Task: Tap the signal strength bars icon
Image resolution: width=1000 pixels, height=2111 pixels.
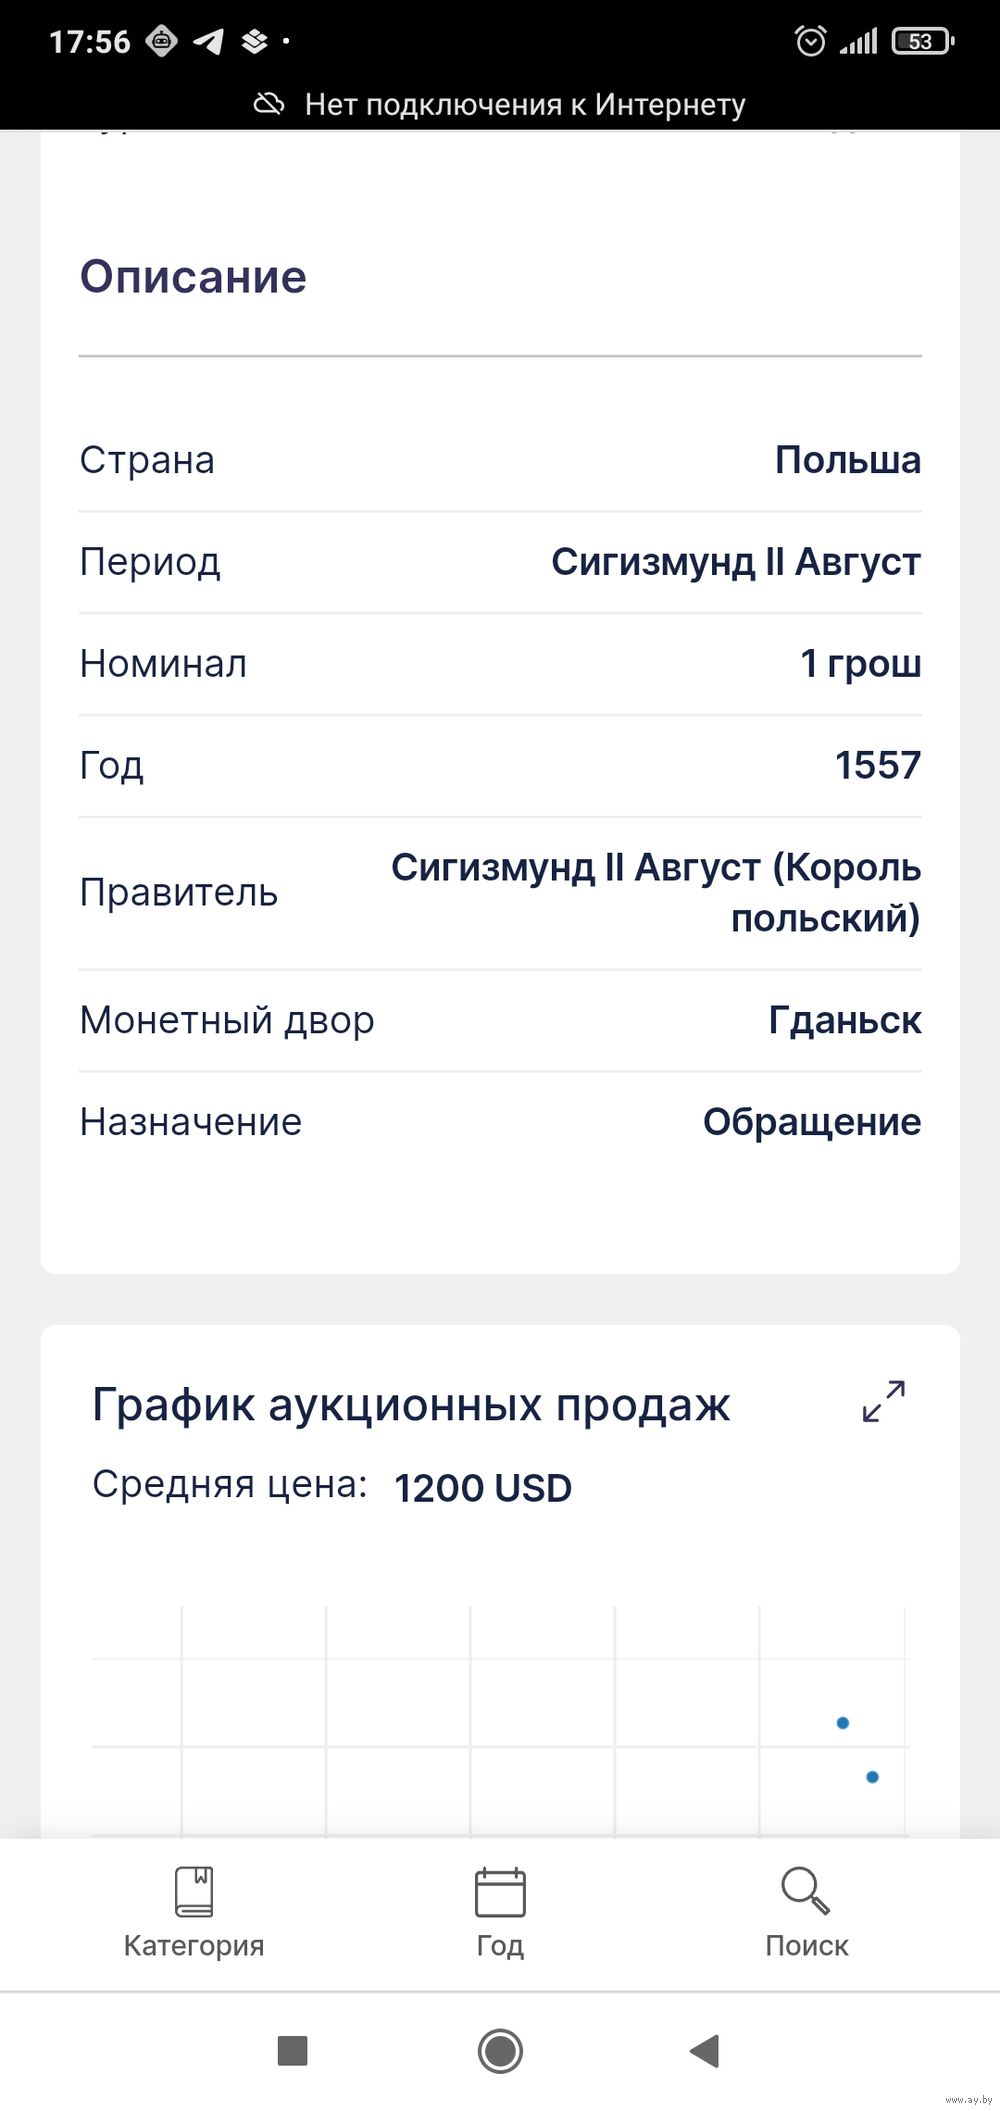Action: tap(859, 41)
